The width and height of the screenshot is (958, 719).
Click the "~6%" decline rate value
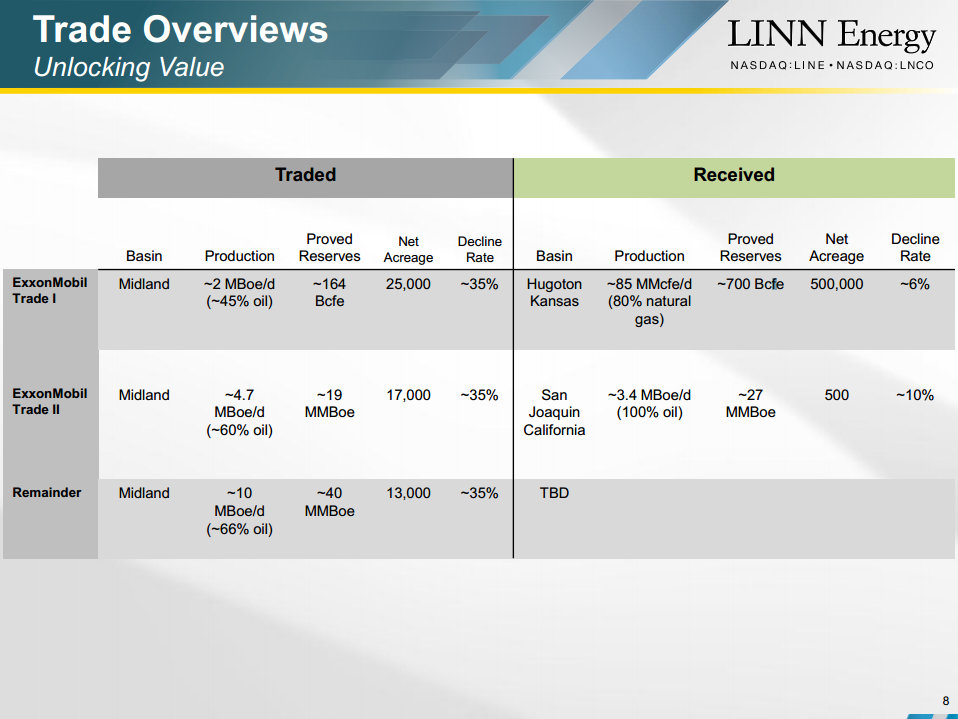pos(914,284)
